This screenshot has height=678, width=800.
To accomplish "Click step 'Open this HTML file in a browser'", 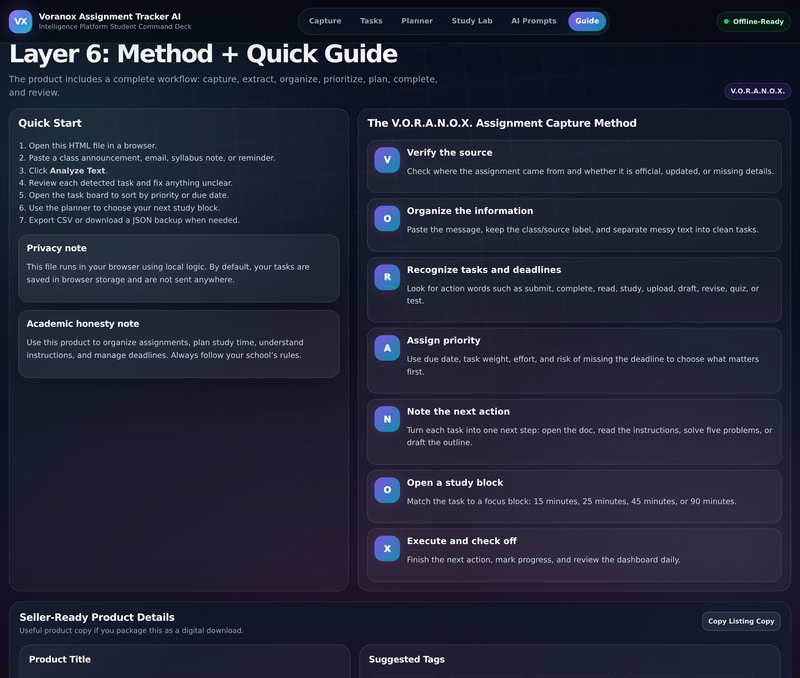I will pos(92,145).
